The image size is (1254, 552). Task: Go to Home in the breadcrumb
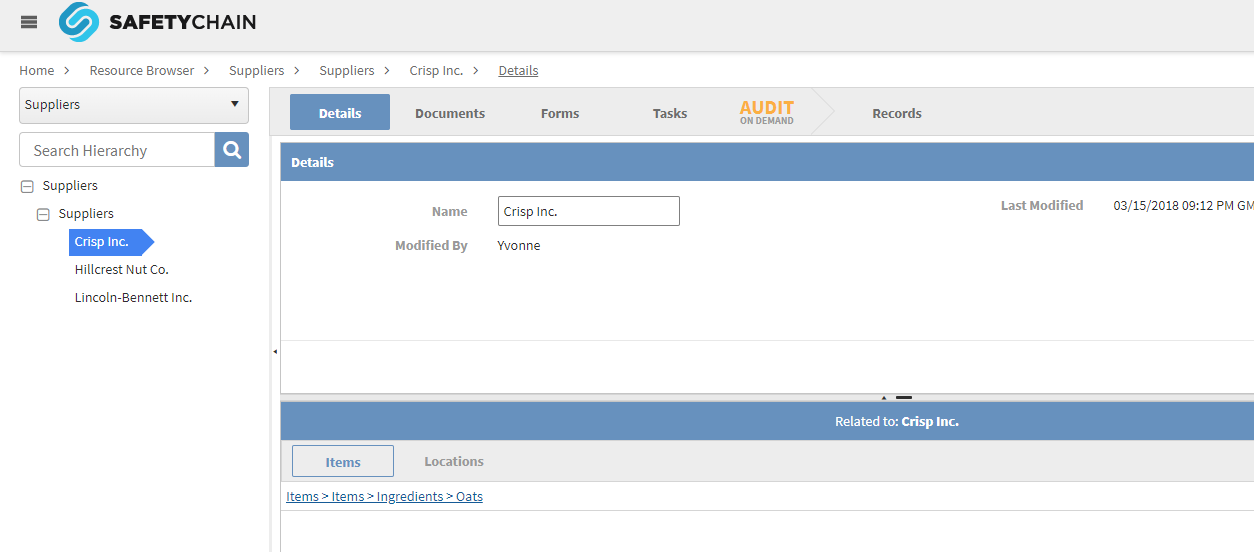tap(37, 70)
